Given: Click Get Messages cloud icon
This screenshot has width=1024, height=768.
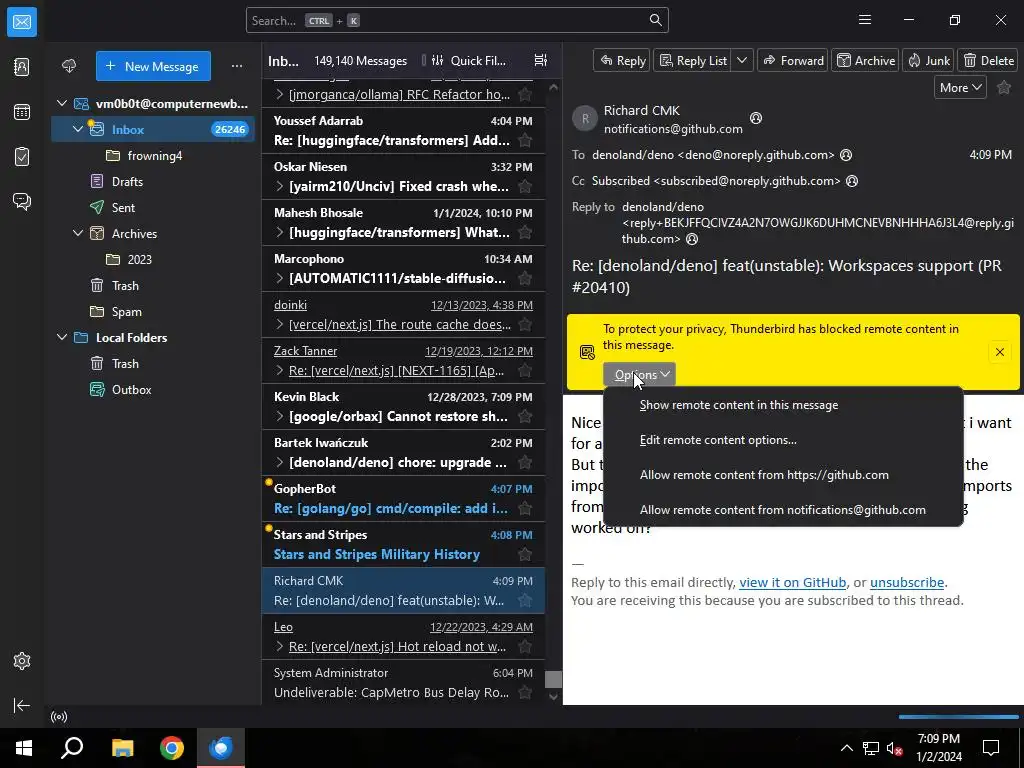Looking at the screenshot, I should tap(69, 66).
